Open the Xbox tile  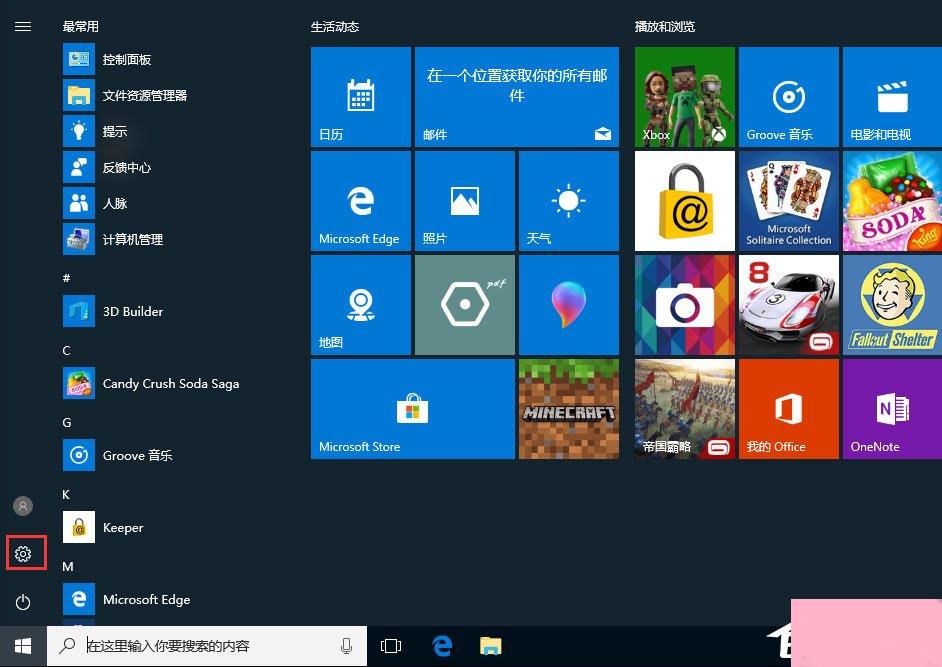click(x=684, y=97)
